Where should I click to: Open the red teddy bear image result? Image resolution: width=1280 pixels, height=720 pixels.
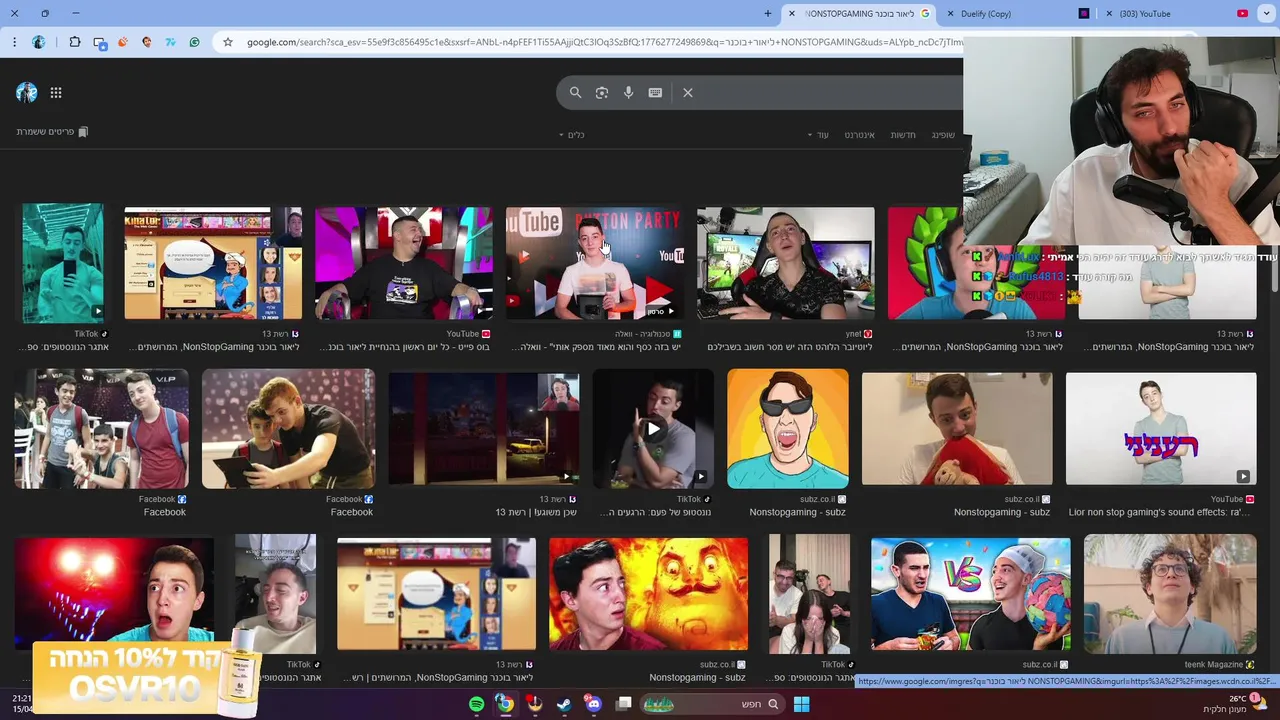click(957, 429)
